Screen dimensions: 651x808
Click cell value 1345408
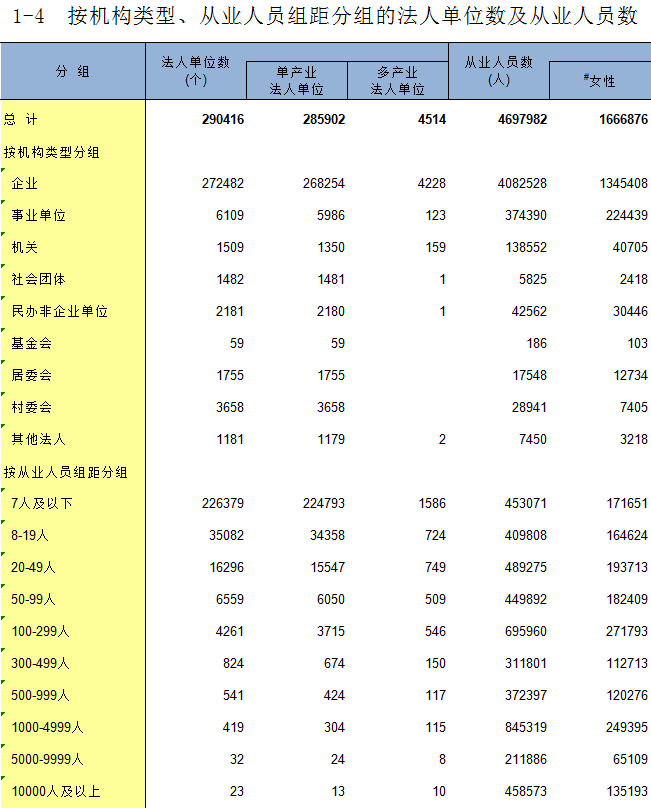click(x=623, y=183)
